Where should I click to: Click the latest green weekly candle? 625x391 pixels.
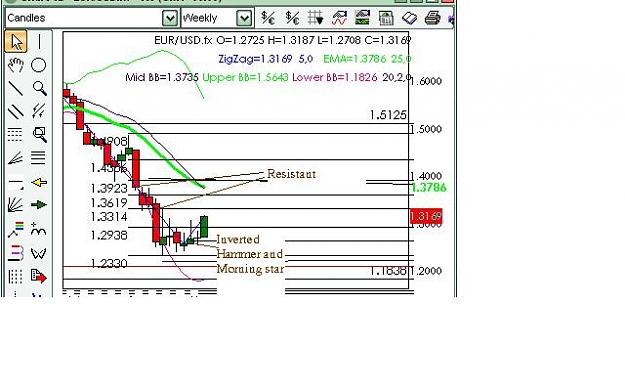(x=204, y=226)
